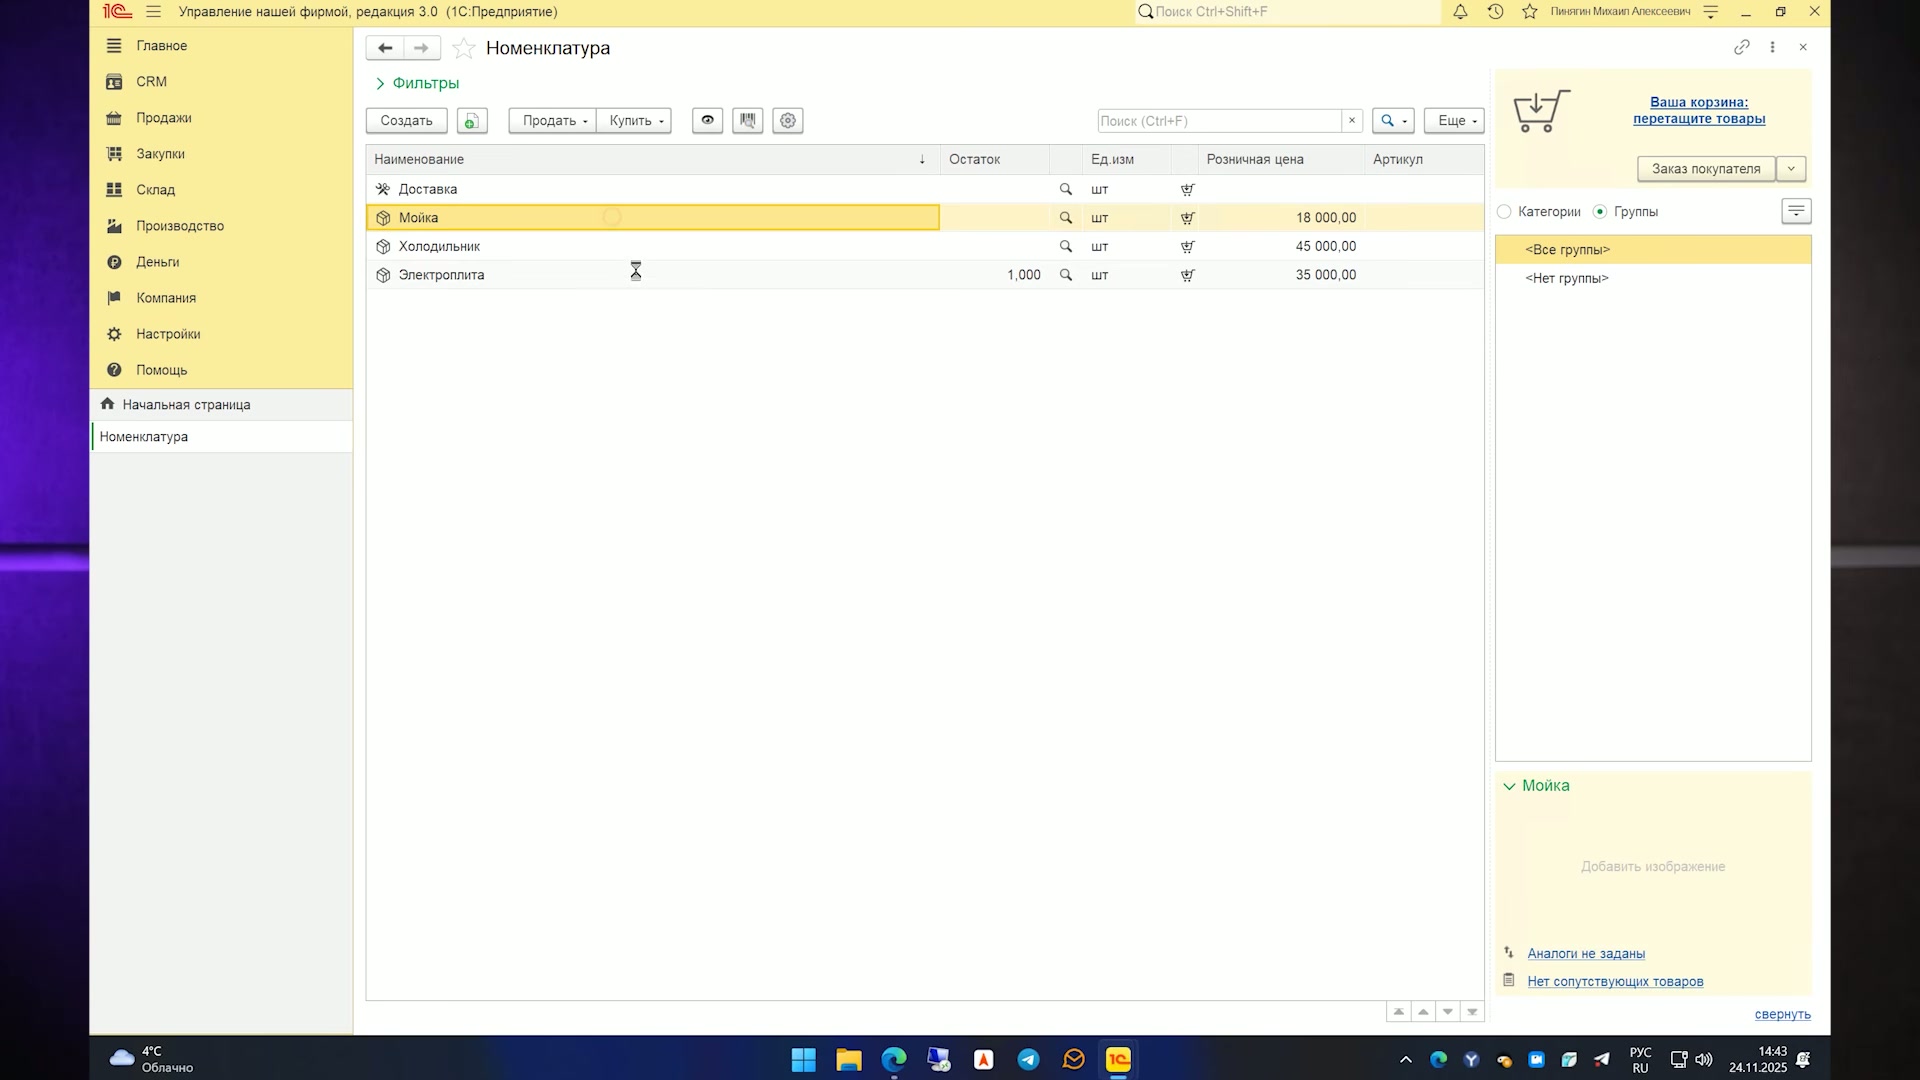The image size is (1920, 1080).
Task: Clear the list search field
Action: [x=1352, y=121]
